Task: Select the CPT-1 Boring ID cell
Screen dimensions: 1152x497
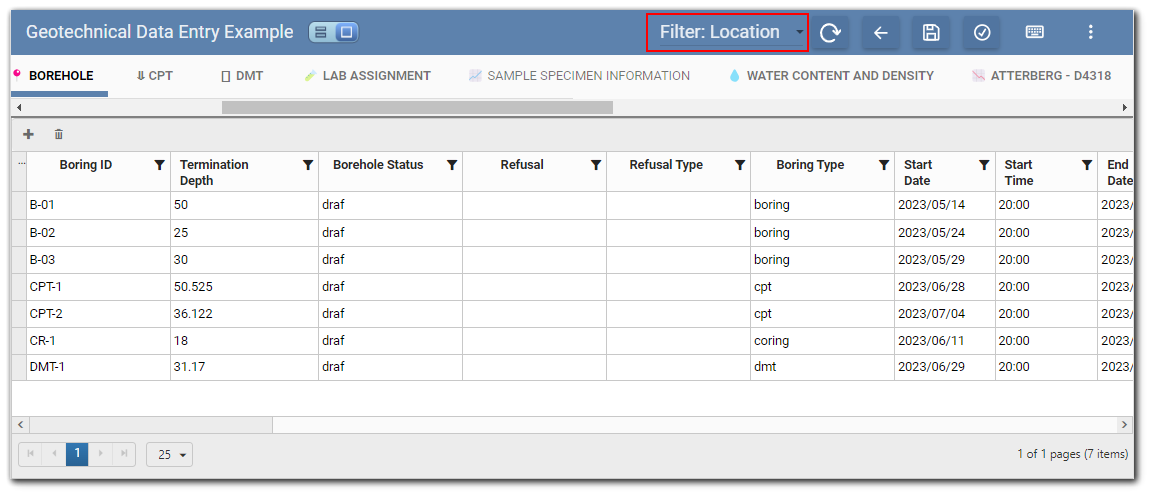Action: point(98,287)
